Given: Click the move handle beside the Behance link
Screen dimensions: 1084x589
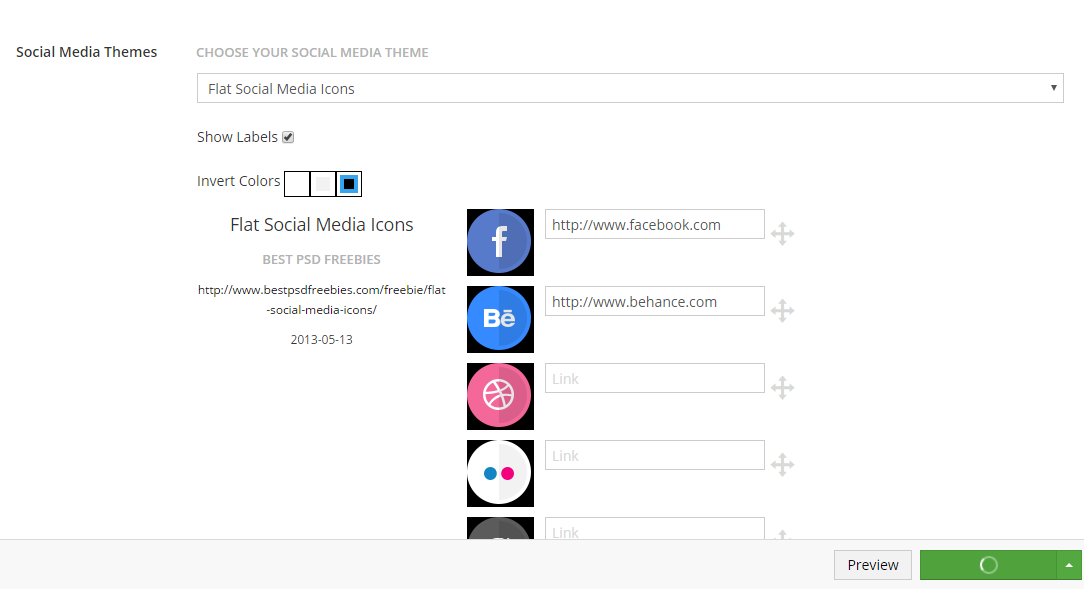Looking at the screenshot, I should pyautogui.click(x=782, y=311).
